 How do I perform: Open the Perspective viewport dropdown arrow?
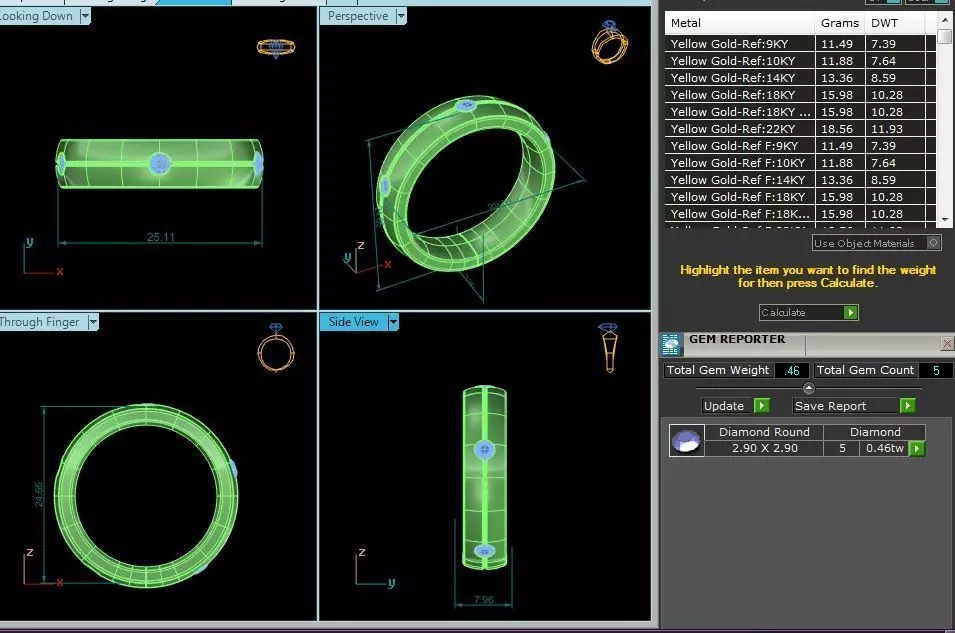pos(401,16)
